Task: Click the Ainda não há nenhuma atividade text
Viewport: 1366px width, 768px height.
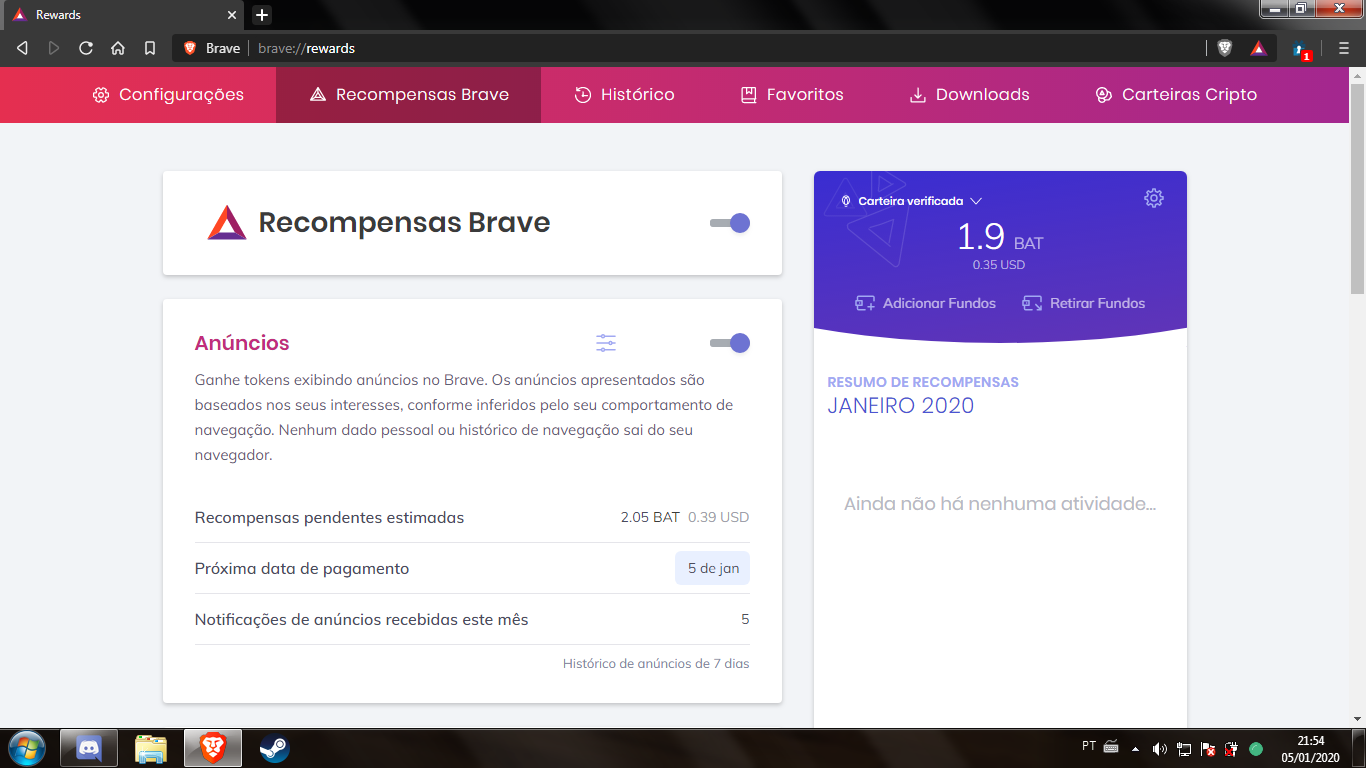Action: pos(1000,504)
